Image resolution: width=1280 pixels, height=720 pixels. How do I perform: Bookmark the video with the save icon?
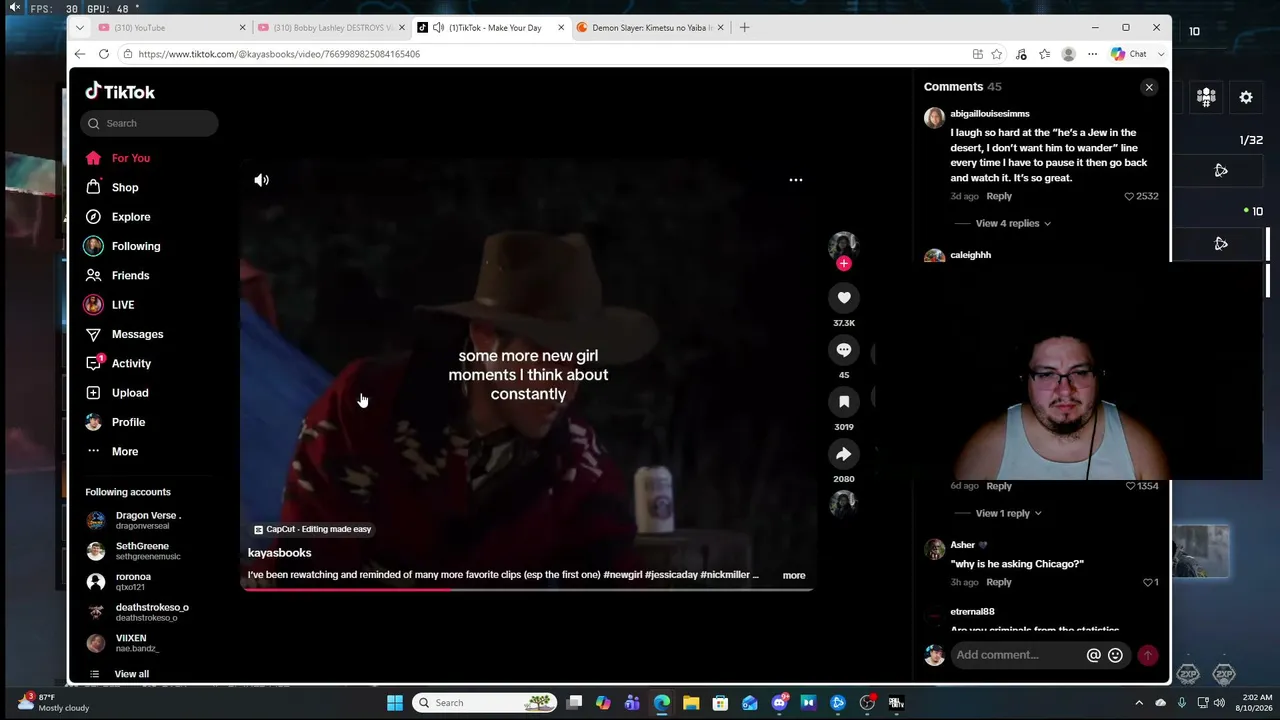844,401
